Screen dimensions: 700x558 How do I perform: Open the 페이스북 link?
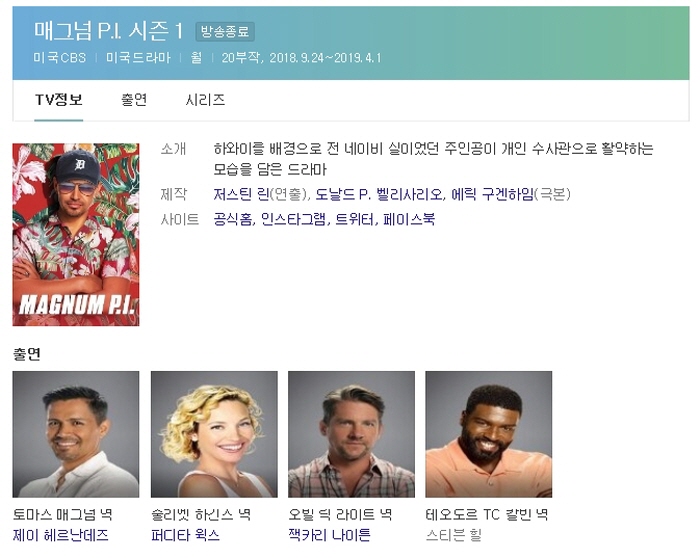click(409, 219)
